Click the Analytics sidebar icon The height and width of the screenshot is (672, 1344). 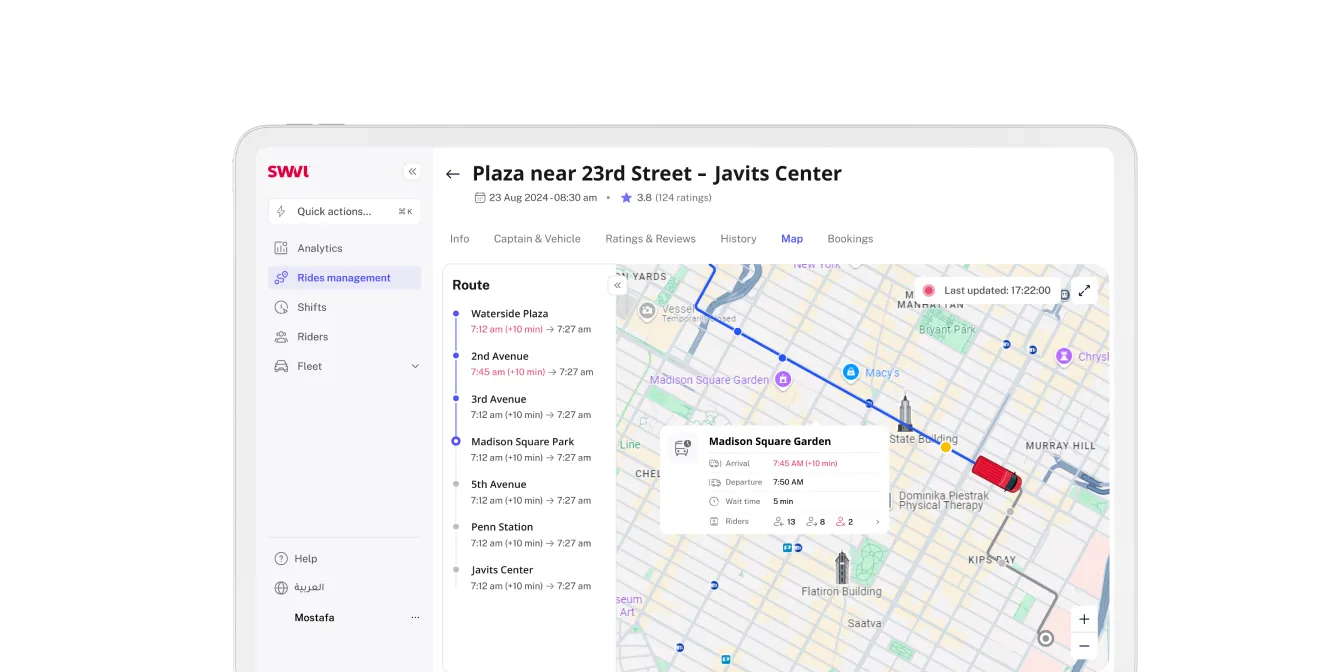281,248
